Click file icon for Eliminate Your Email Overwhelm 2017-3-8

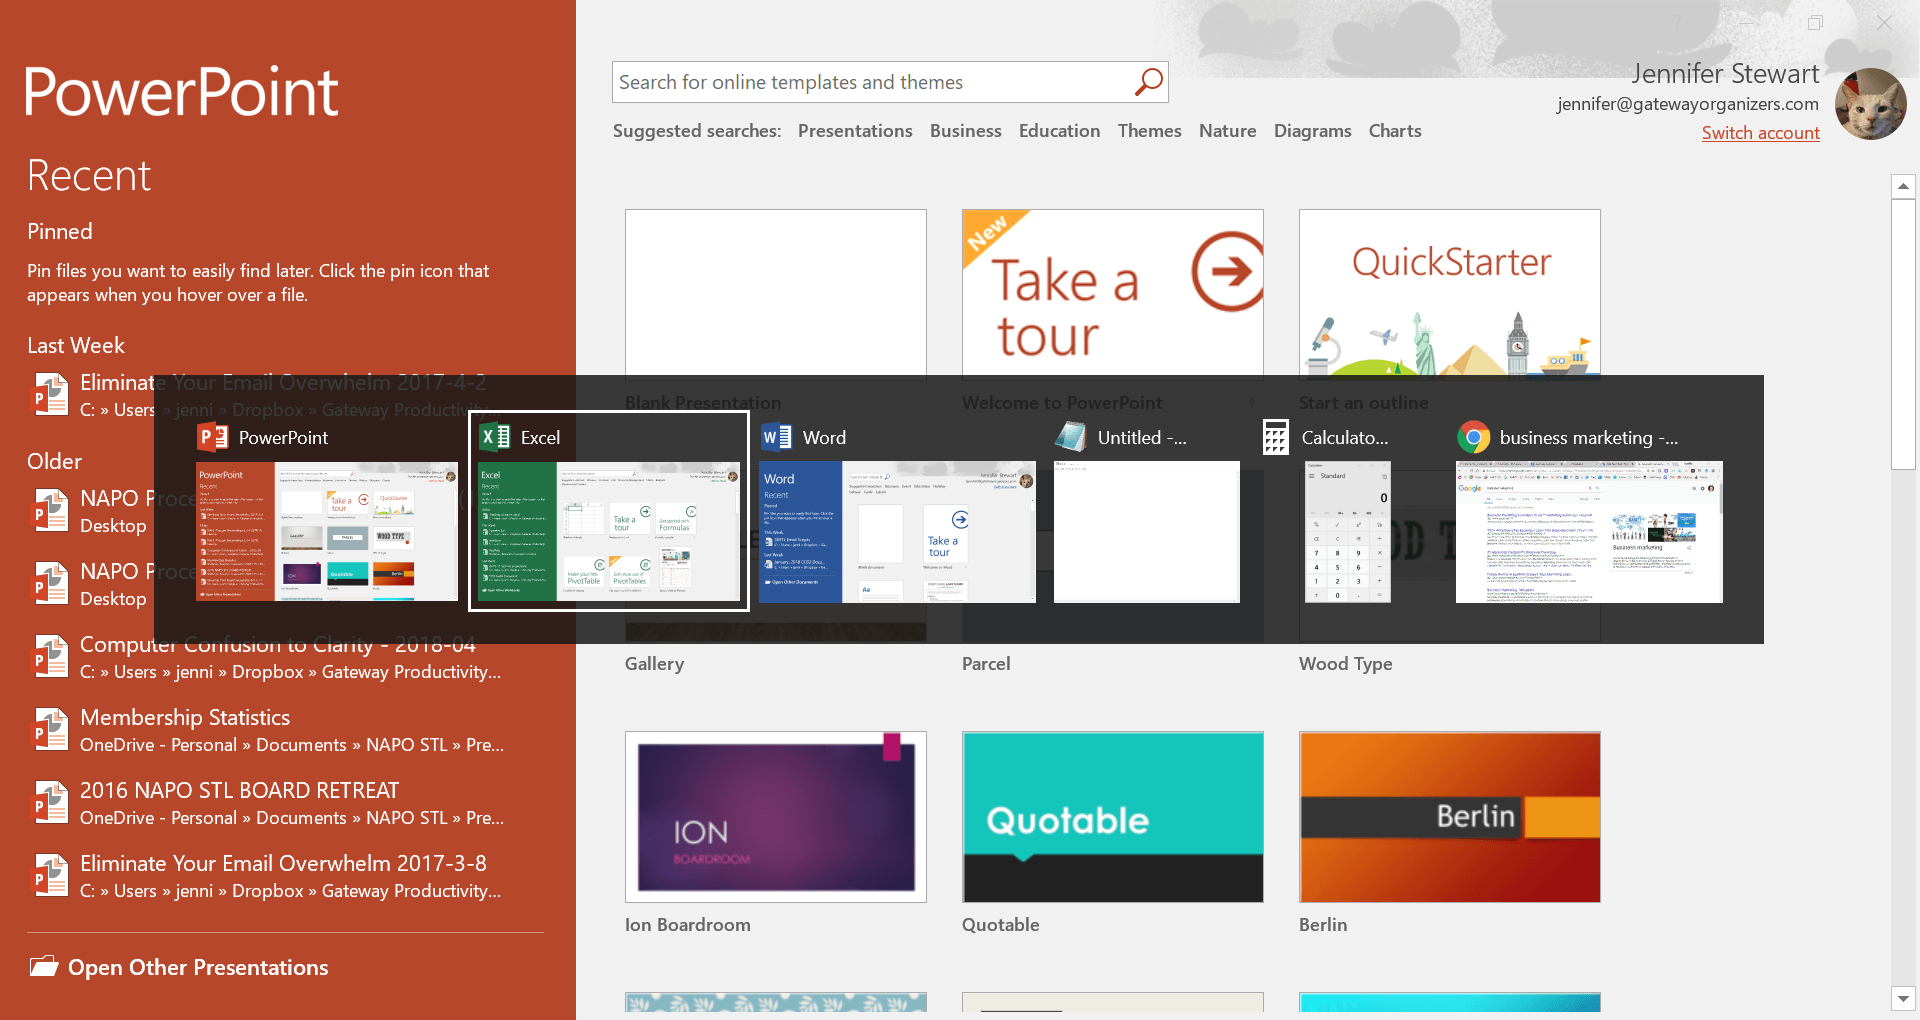point(50,876)
